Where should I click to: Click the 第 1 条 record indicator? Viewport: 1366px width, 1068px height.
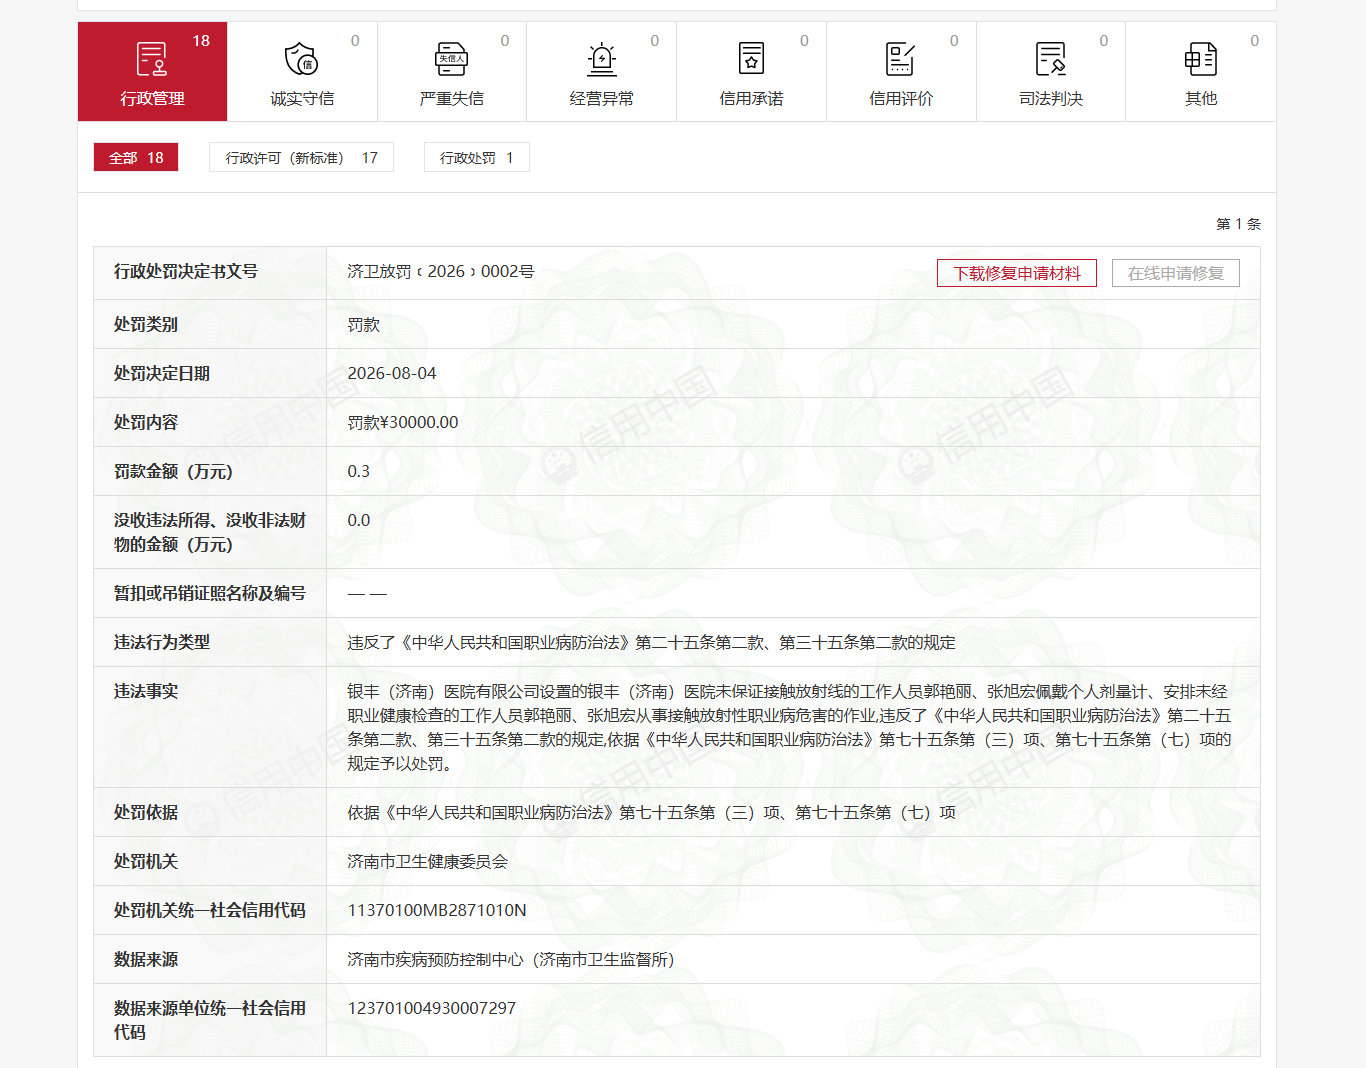coord(1238,224)
